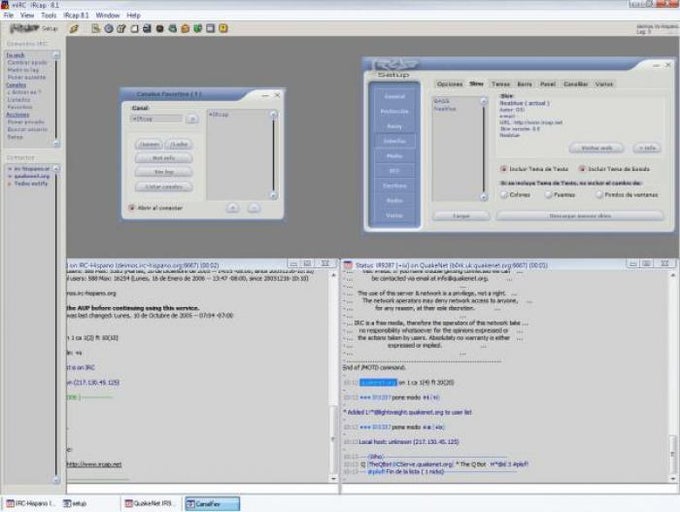Click up arrow of the Yo (nick) side panel

(x=56, y=55)
